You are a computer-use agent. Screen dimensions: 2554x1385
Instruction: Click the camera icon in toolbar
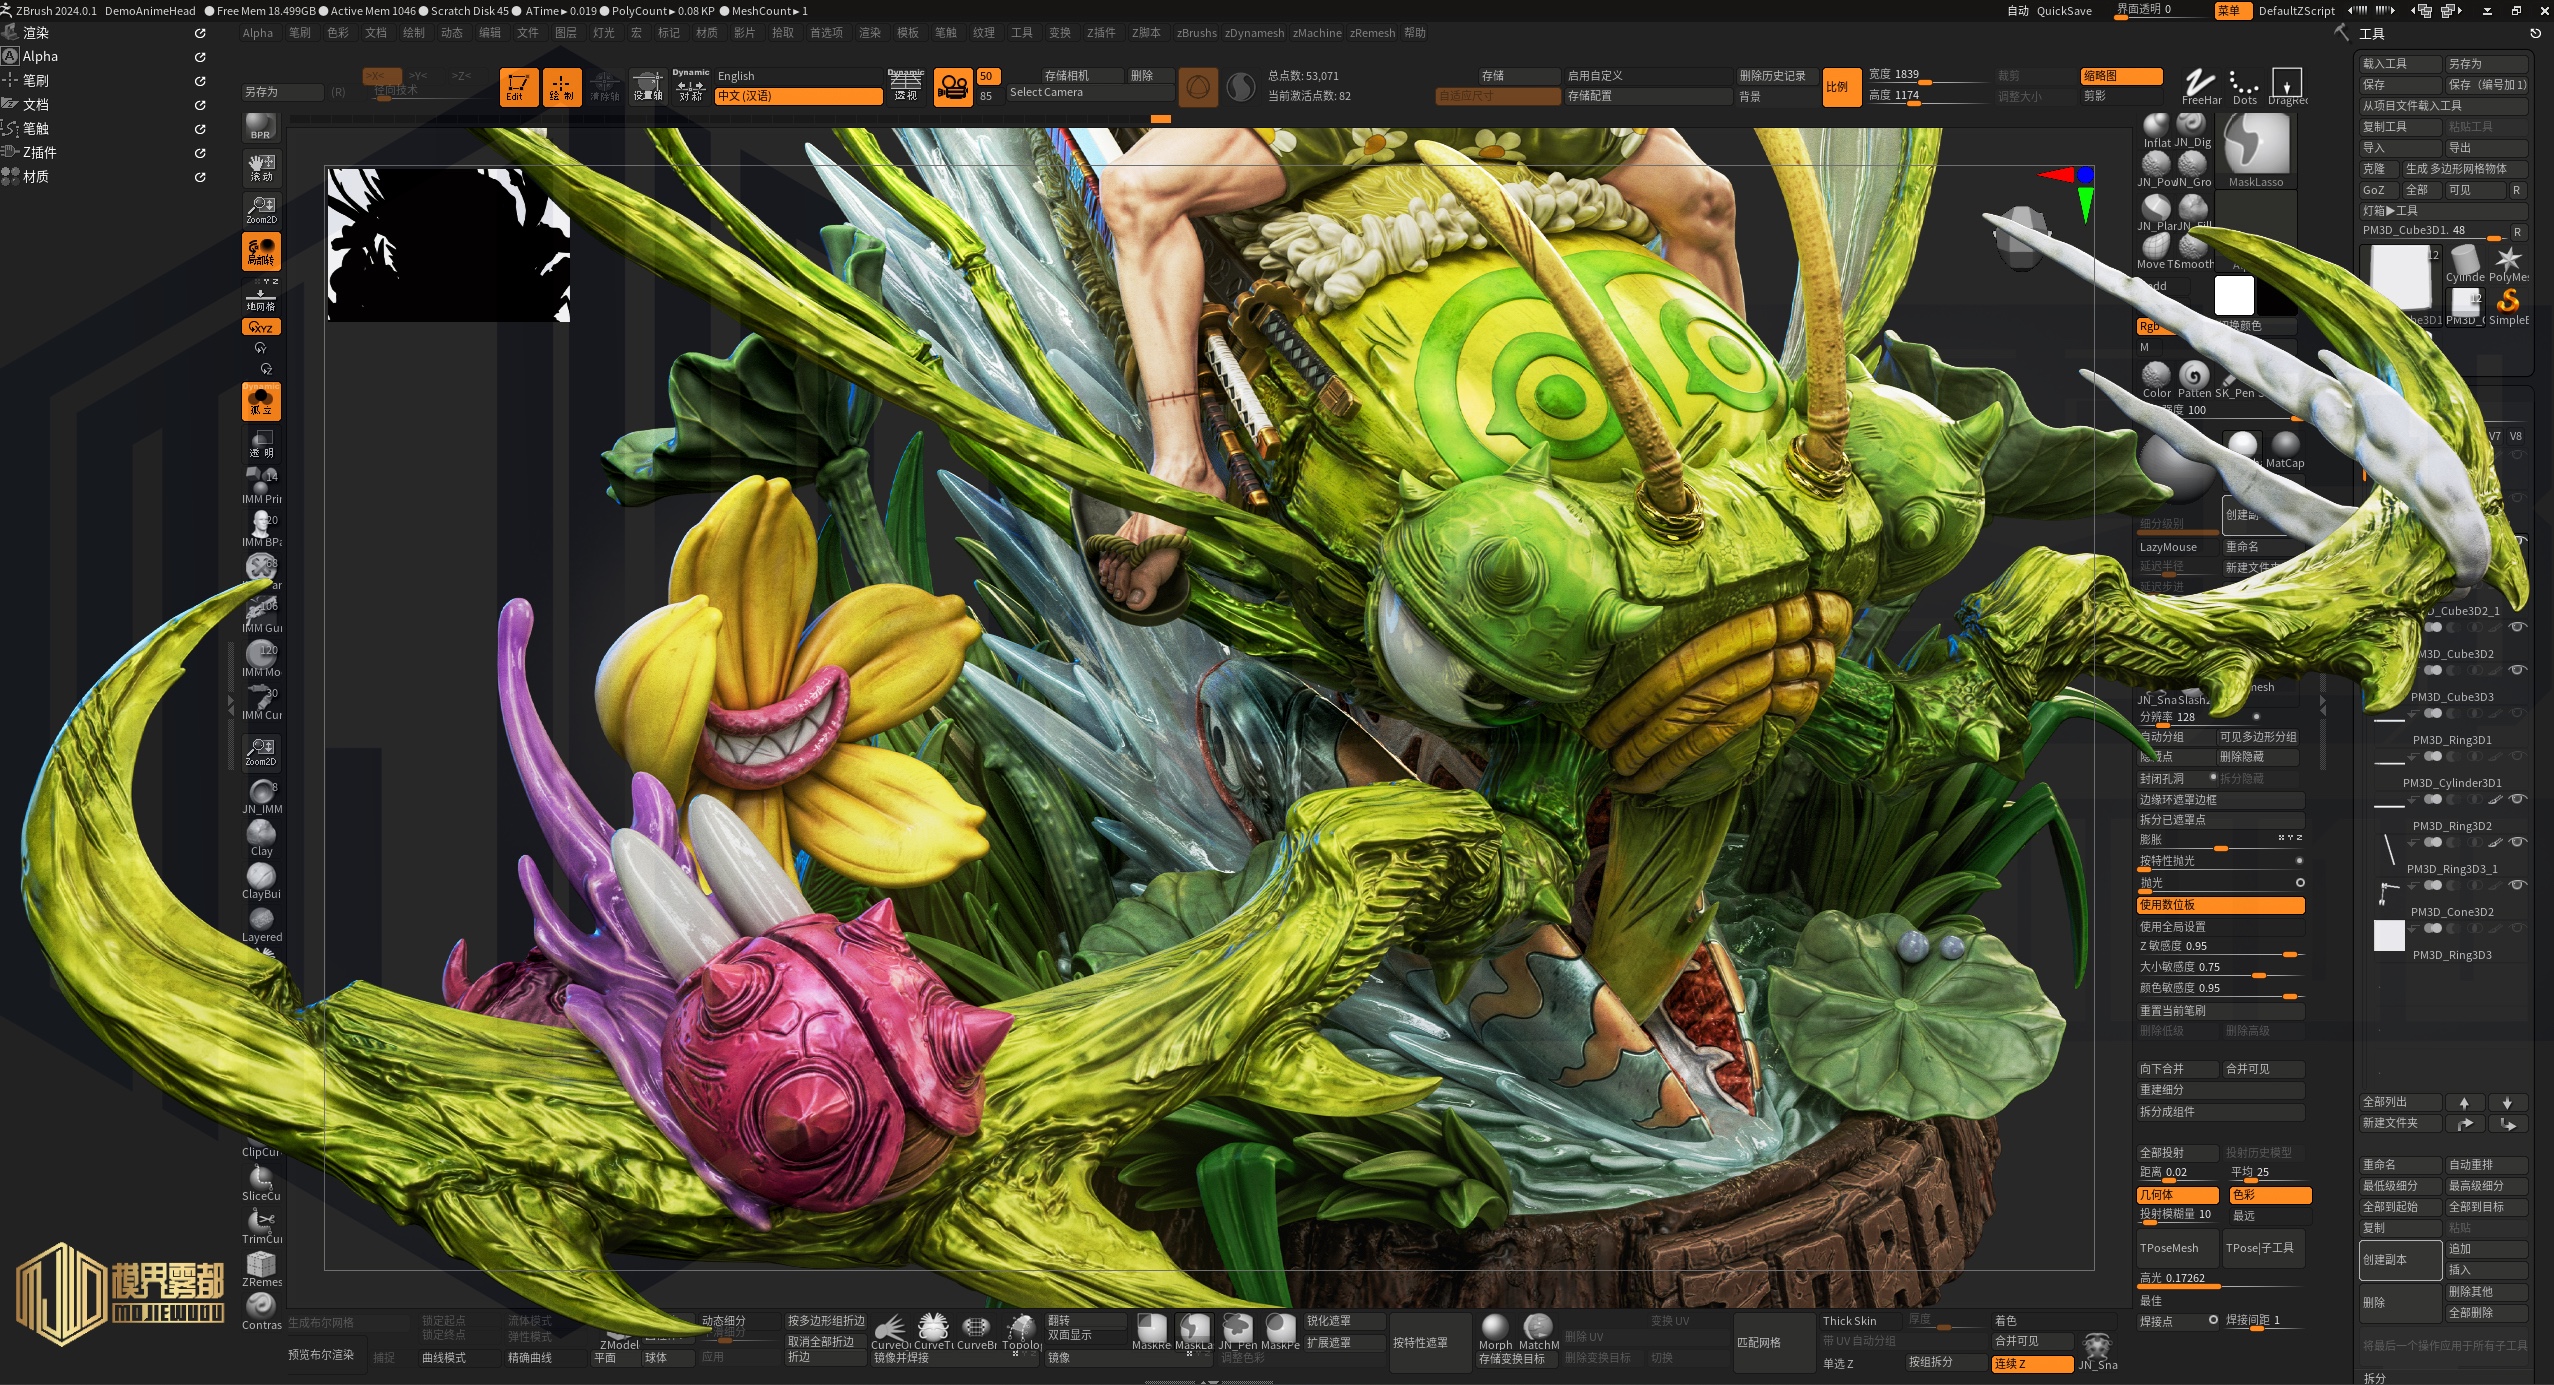[953, 87]
